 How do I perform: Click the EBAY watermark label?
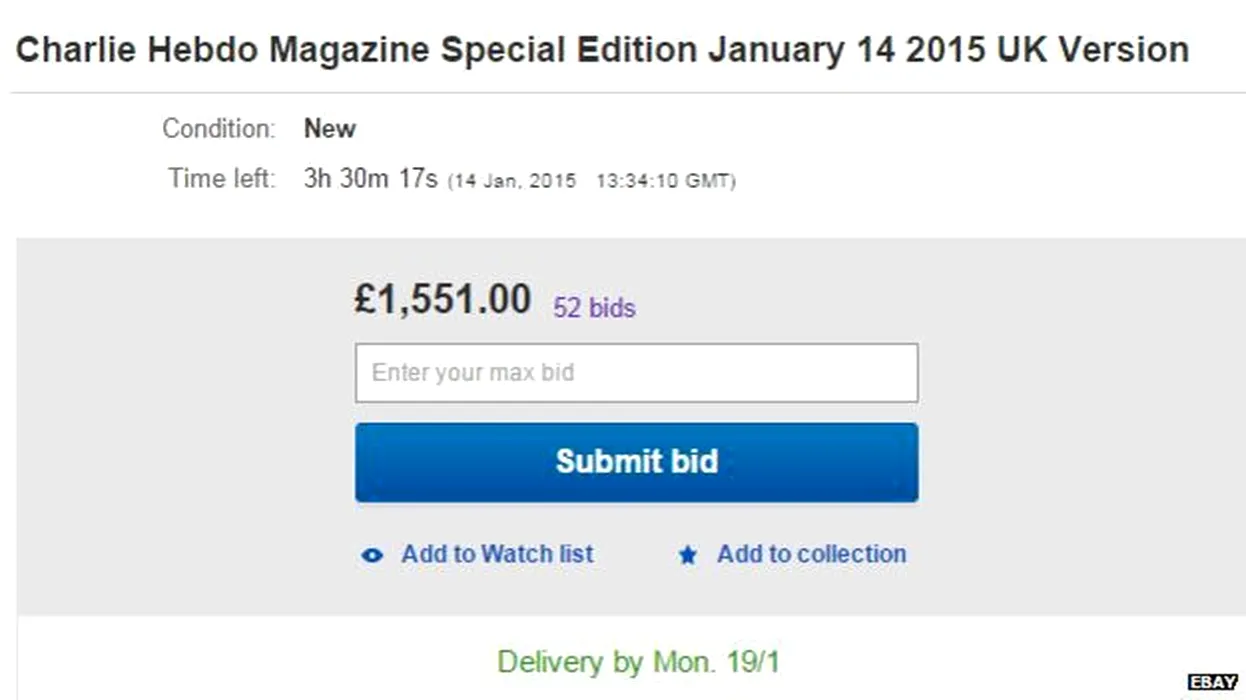click(x=1212, y=682)
